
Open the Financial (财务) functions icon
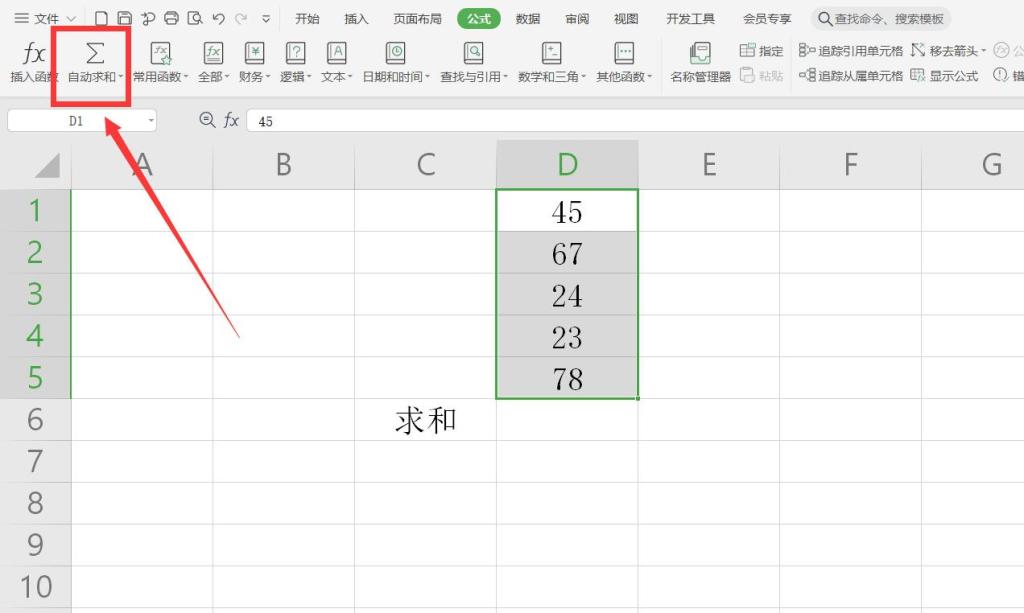click(x=254, y=53)
